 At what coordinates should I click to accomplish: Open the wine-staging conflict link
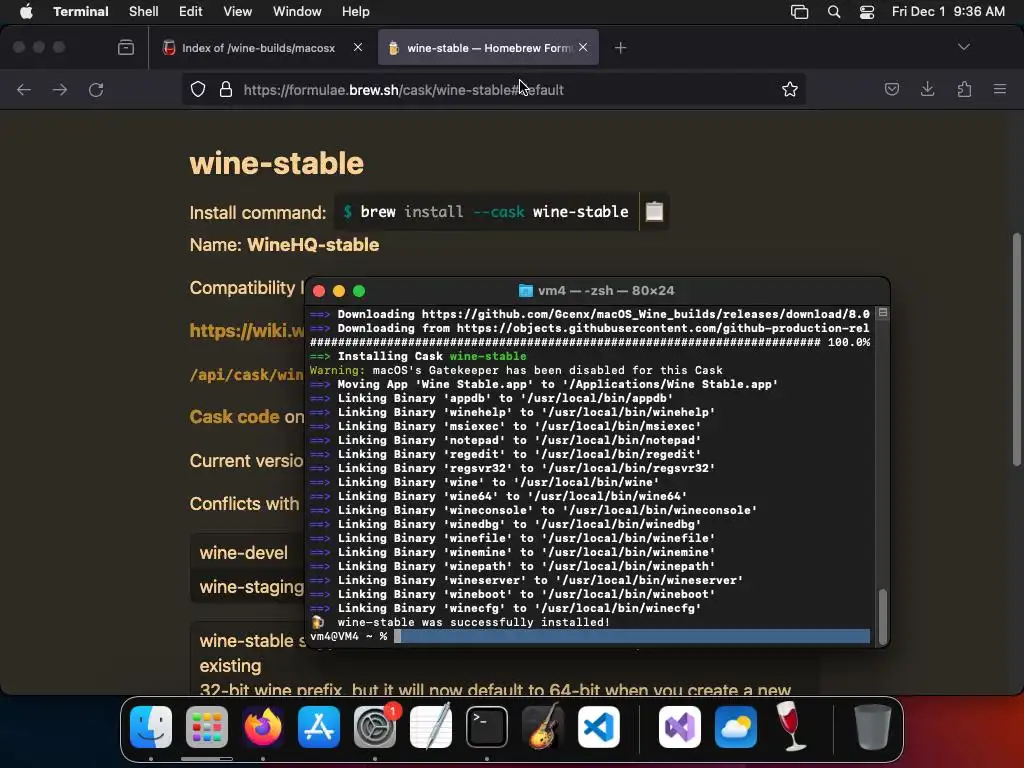pos(251,586)
